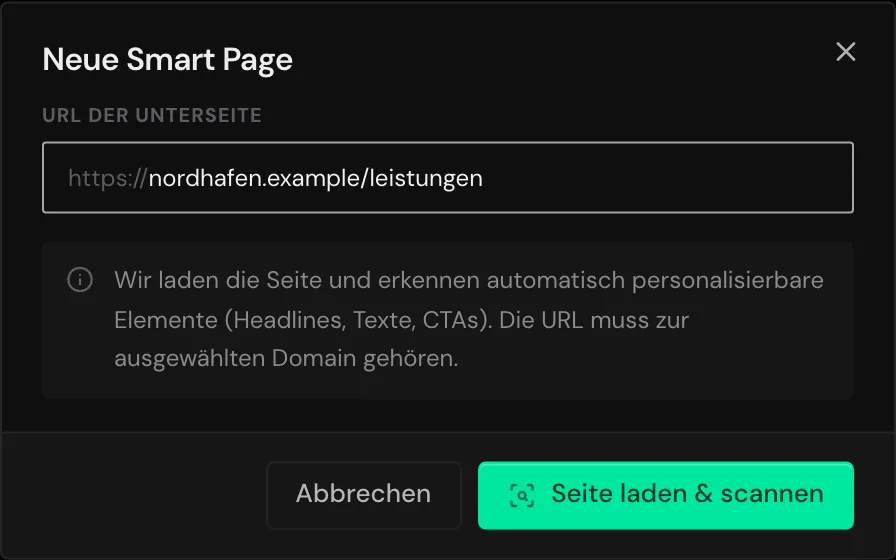
Task: Click the 'URL DER UNTERSEITE' label
Action: [152, 115]
